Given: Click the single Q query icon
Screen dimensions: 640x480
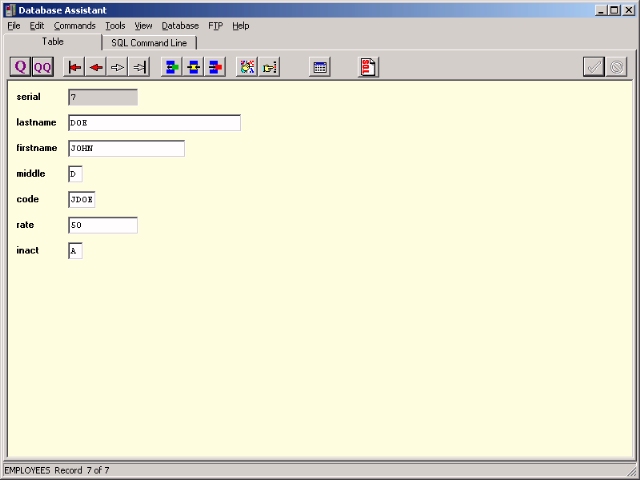Looking at the screenshot, I should pos(20,67).
